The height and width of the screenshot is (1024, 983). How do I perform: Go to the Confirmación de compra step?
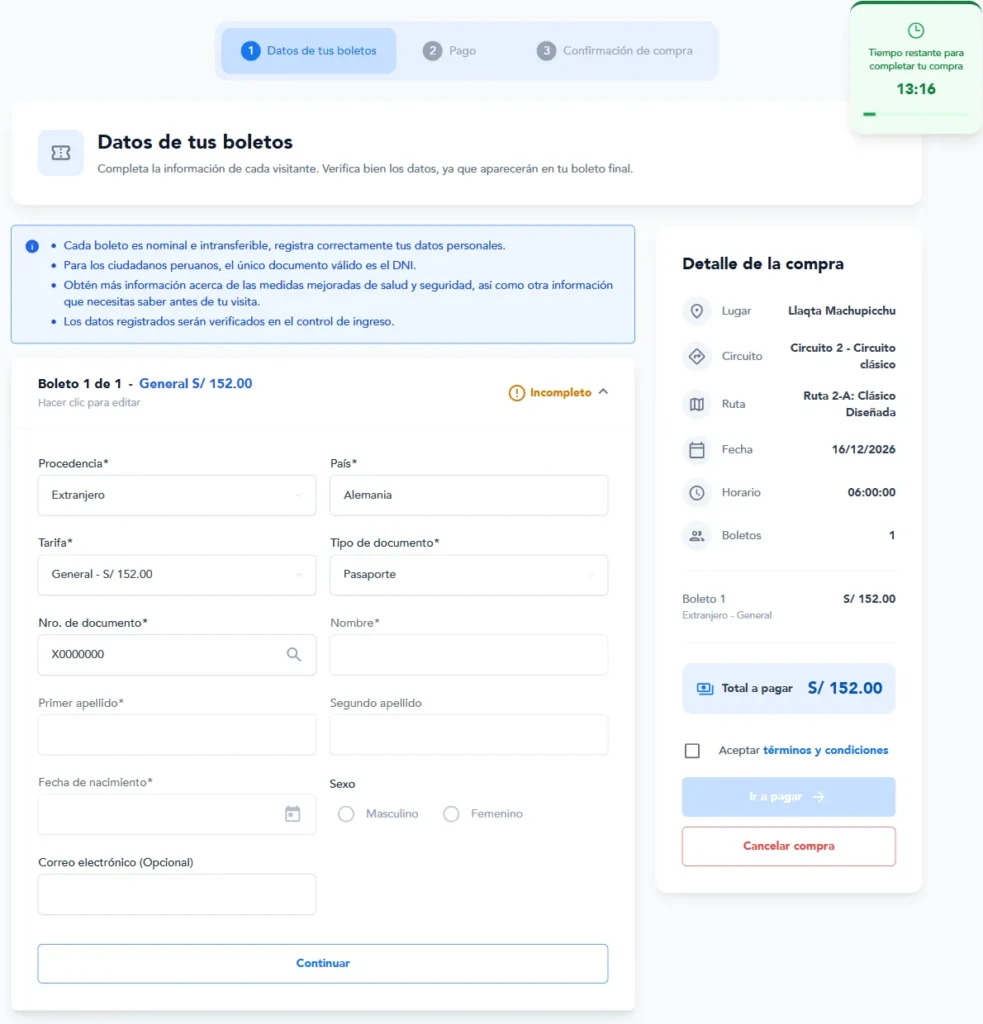pos(615,51)
